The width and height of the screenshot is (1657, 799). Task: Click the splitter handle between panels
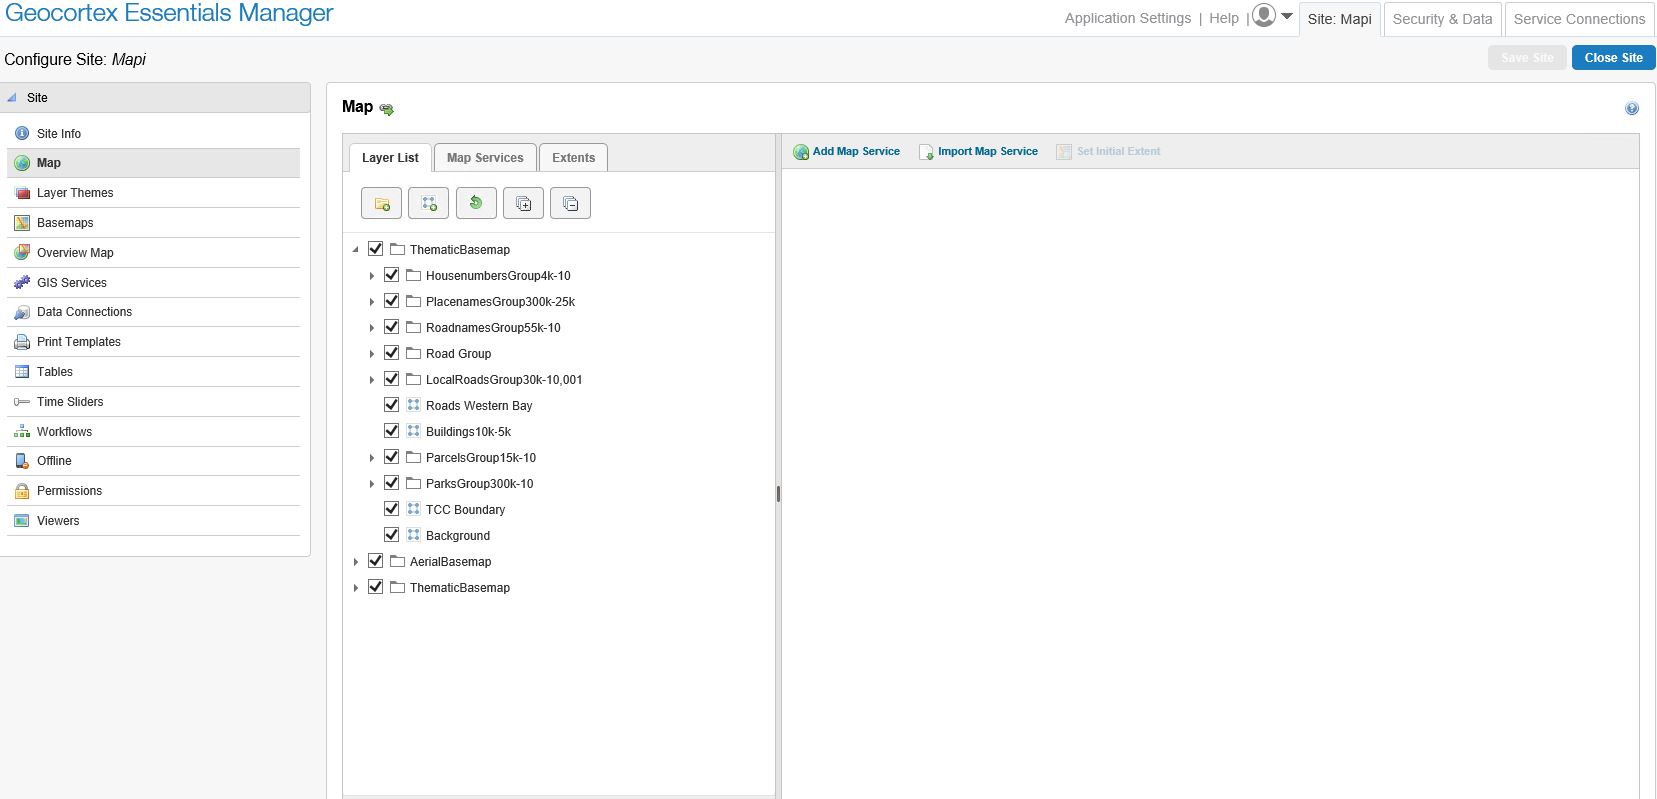778,493
